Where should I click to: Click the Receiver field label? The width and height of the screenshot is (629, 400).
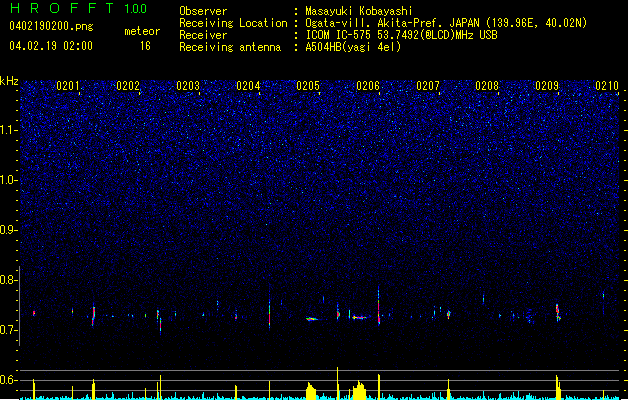point(203,35)
